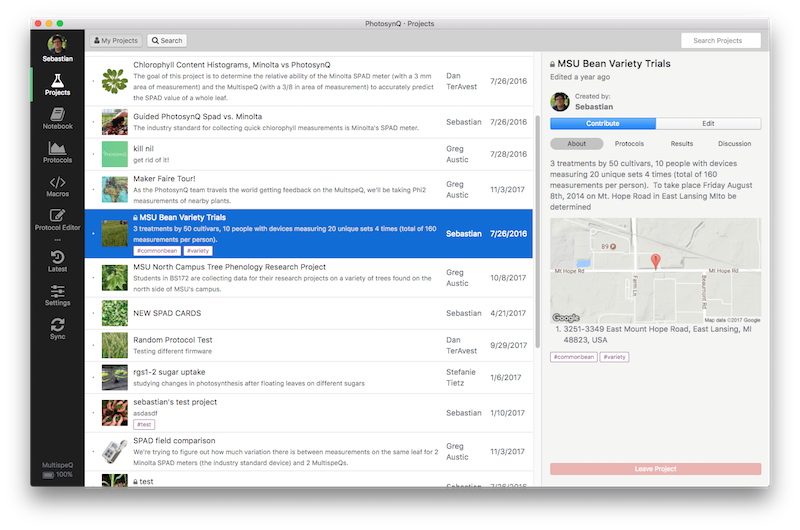Open 'Maker Faire Tour!' project title

click(x=164, y=179)
